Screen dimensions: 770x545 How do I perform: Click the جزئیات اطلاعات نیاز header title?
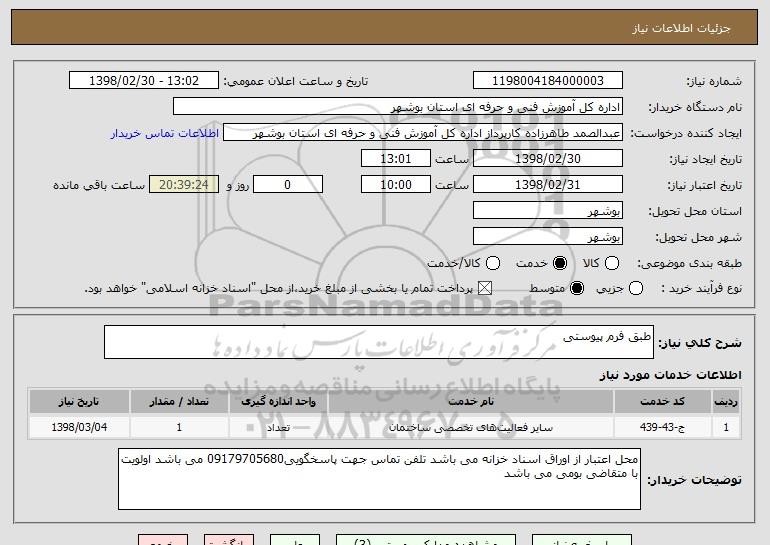click(681, 28)
